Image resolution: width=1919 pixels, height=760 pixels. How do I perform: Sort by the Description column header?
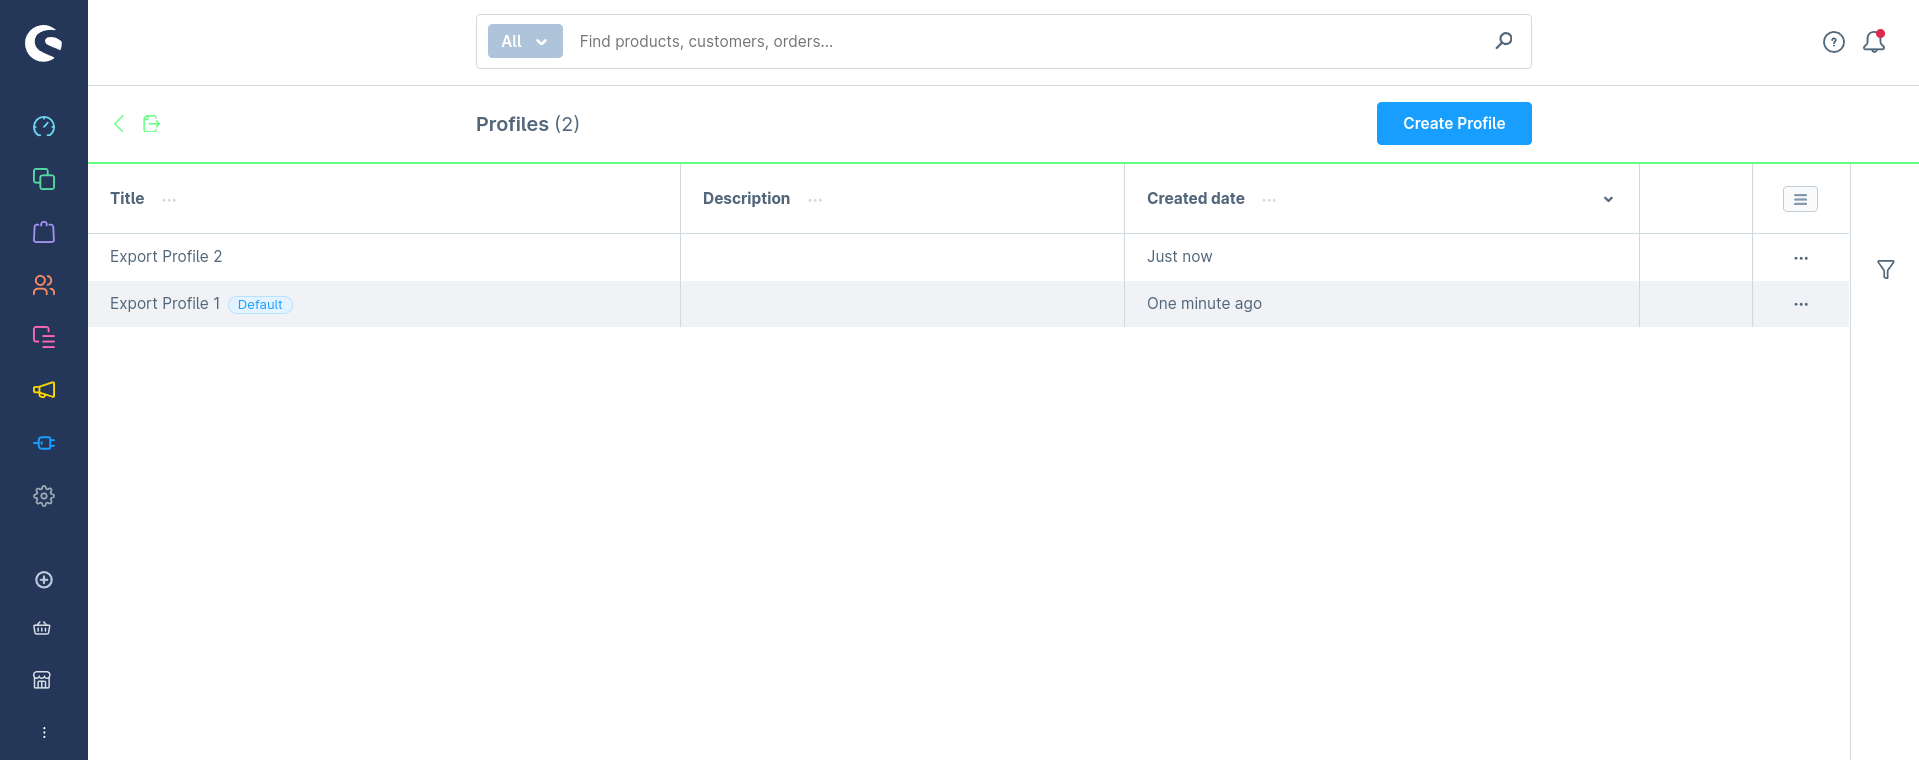[746, 198]
